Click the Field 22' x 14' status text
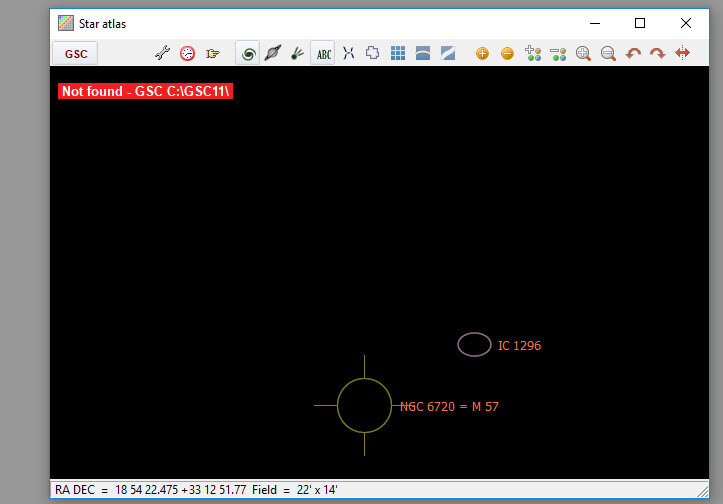The image size is (723, 504). (295, 490)
